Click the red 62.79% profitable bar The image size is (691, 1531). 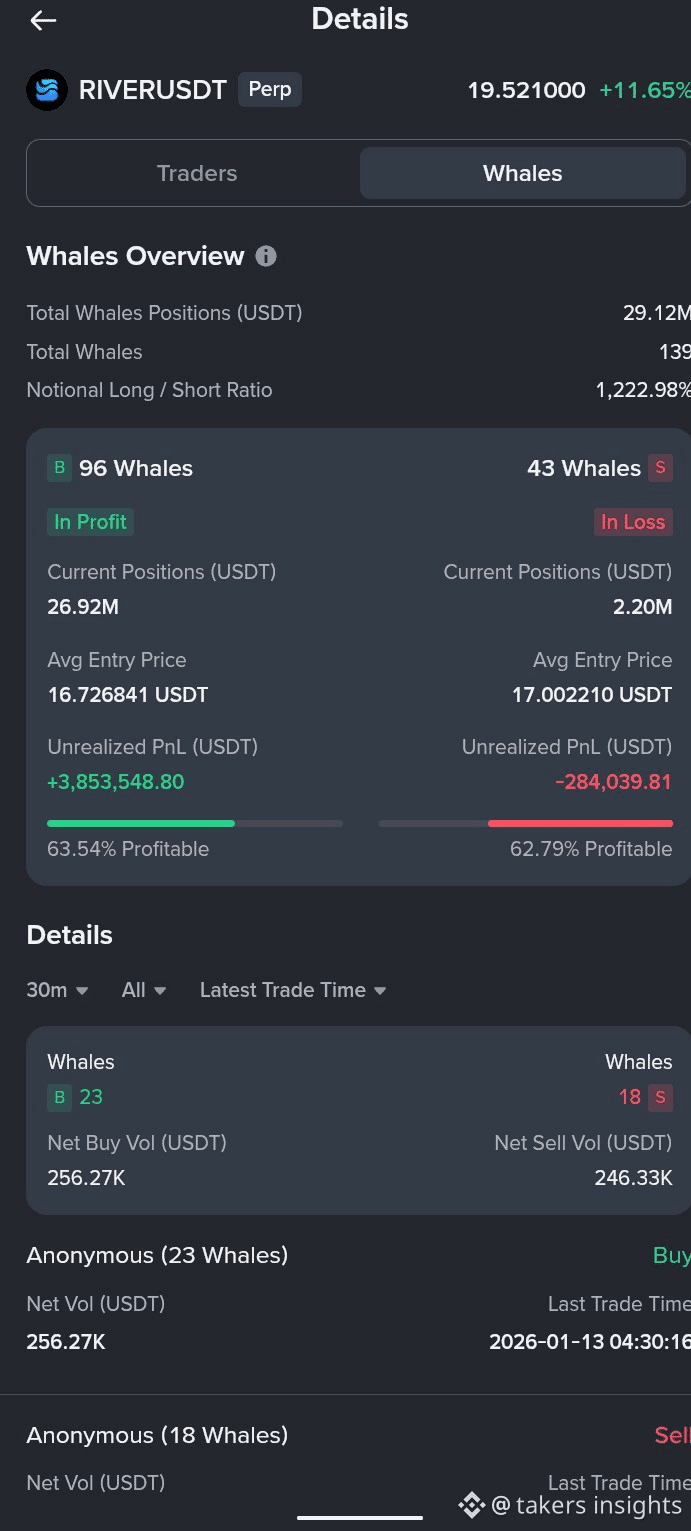click(x=580, y=823)
